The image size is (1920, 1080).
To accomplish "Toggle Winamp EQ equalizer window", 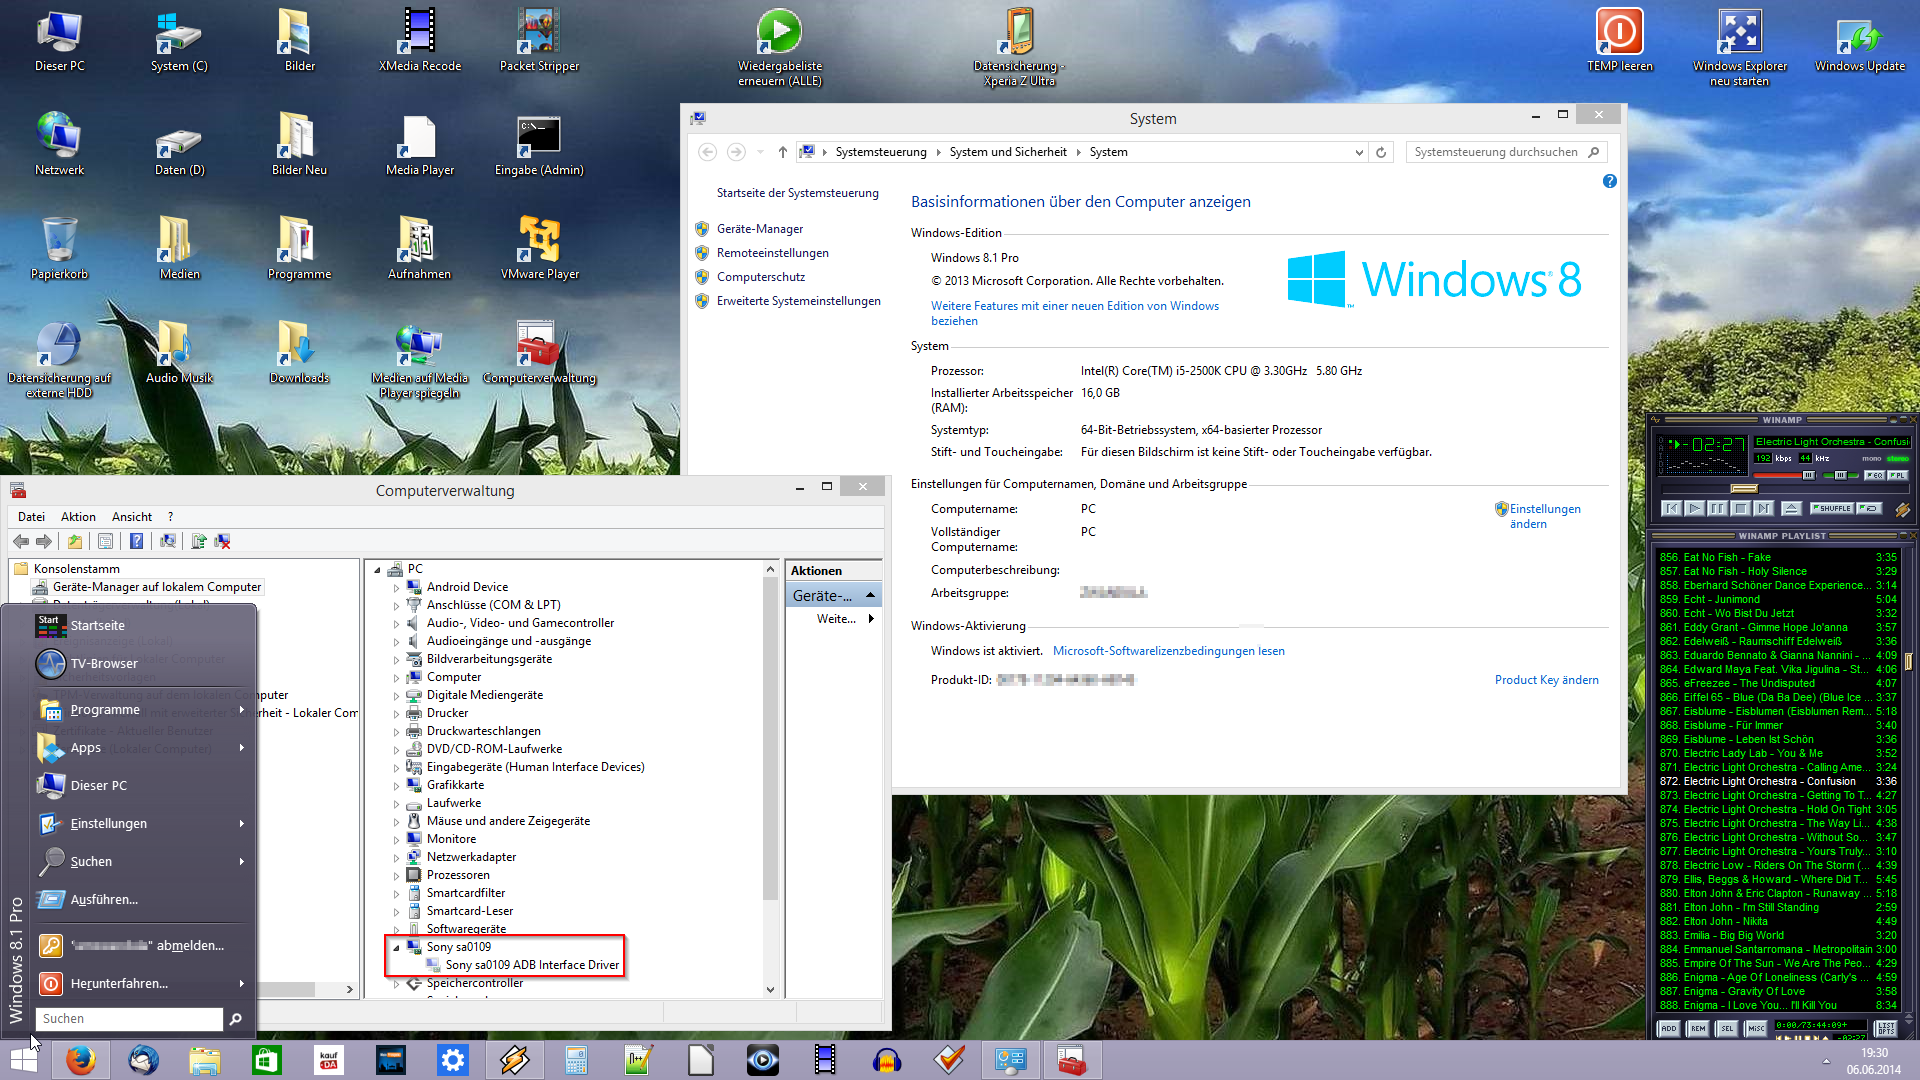I will click(1875, 475).
